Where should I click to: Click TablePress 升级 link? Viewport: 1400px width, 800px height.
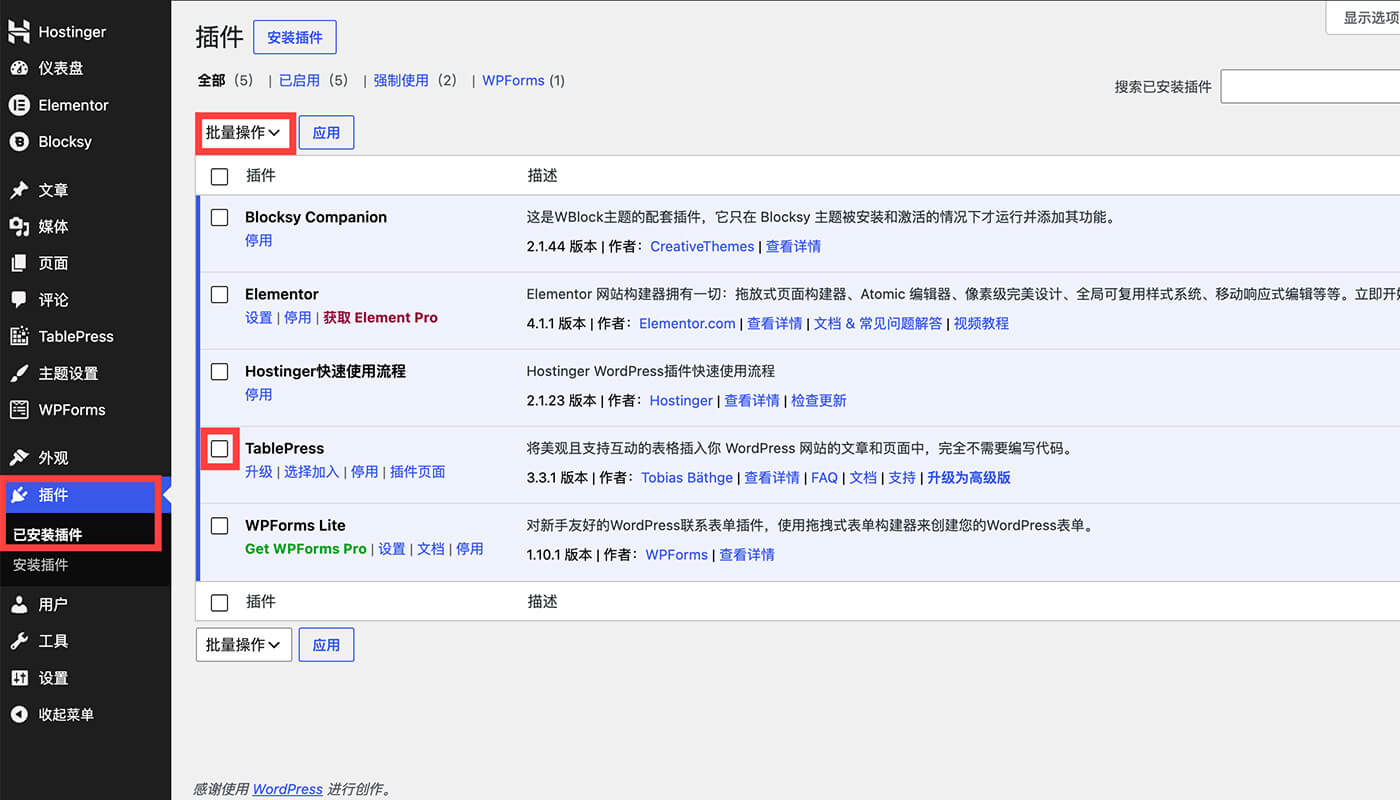click(259, 472)
